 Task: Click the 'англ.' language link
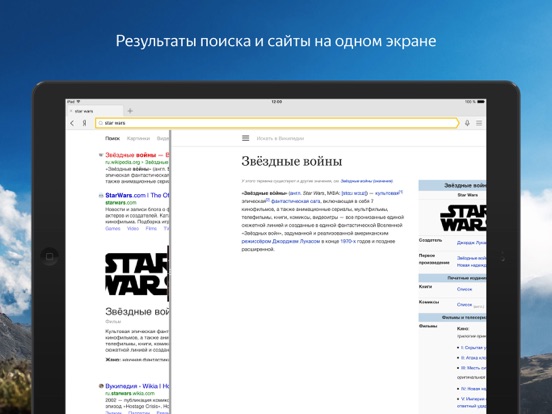[x=295, y=193]
